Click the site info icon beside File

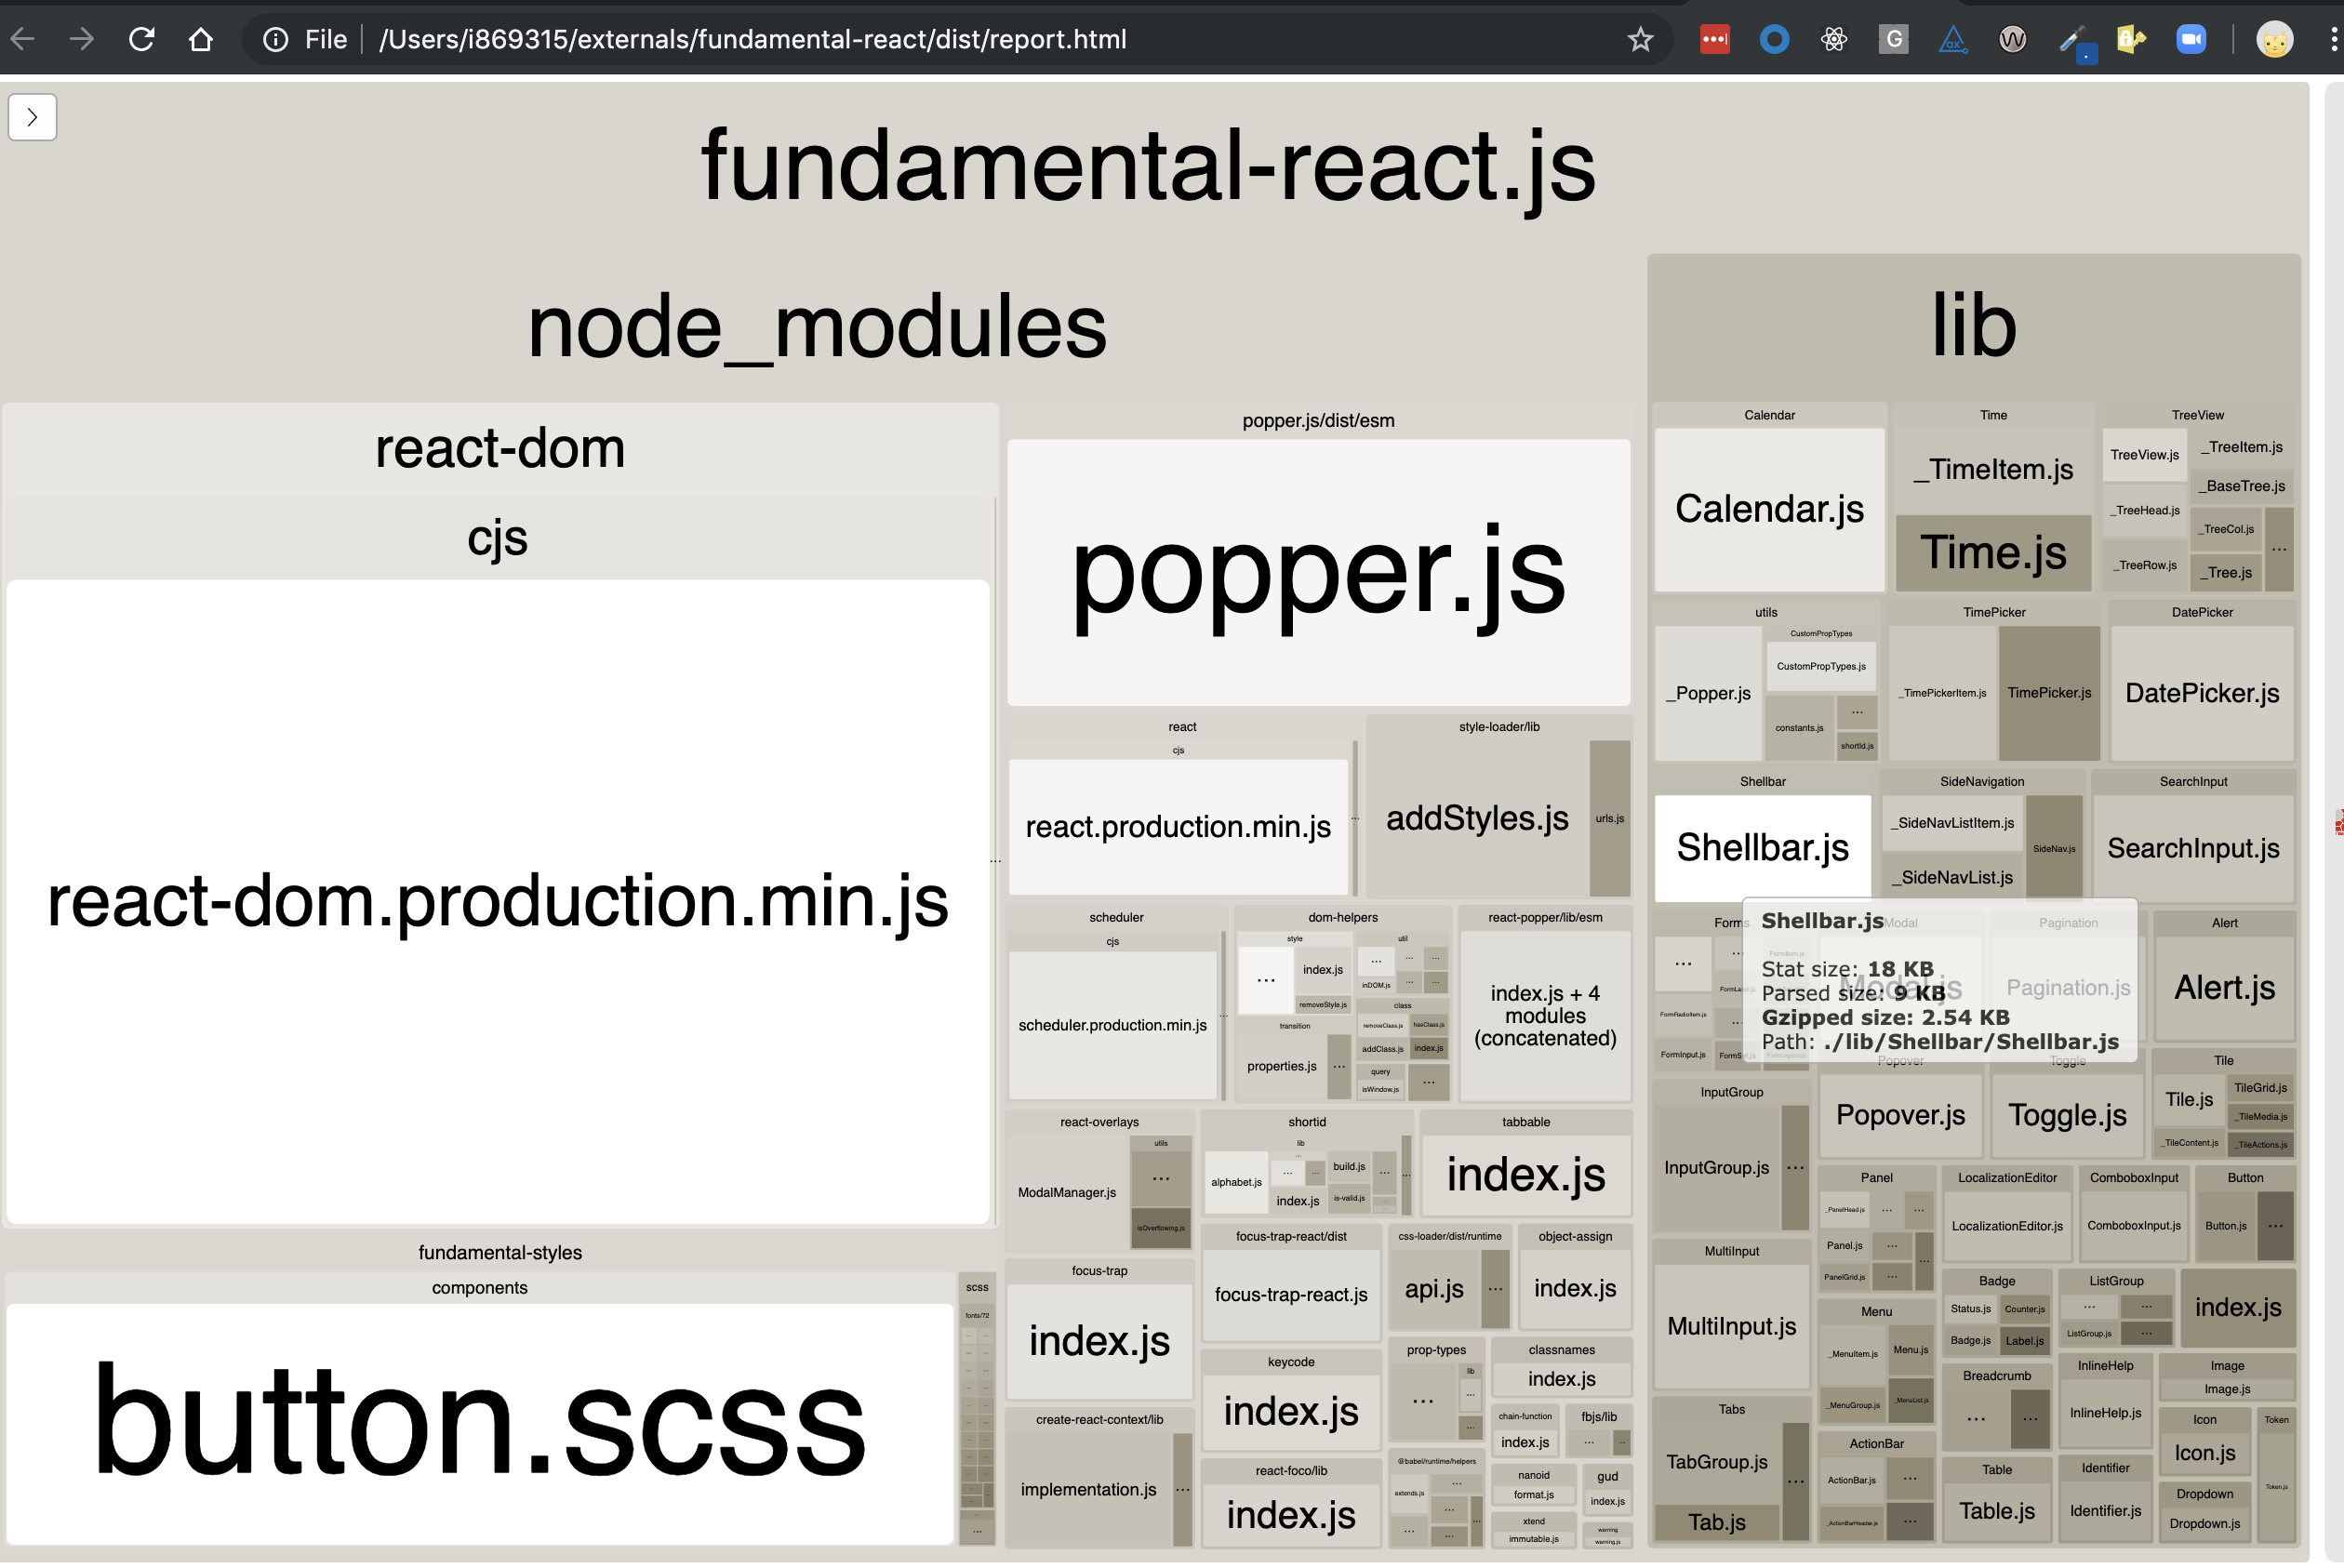coord(275,40)
